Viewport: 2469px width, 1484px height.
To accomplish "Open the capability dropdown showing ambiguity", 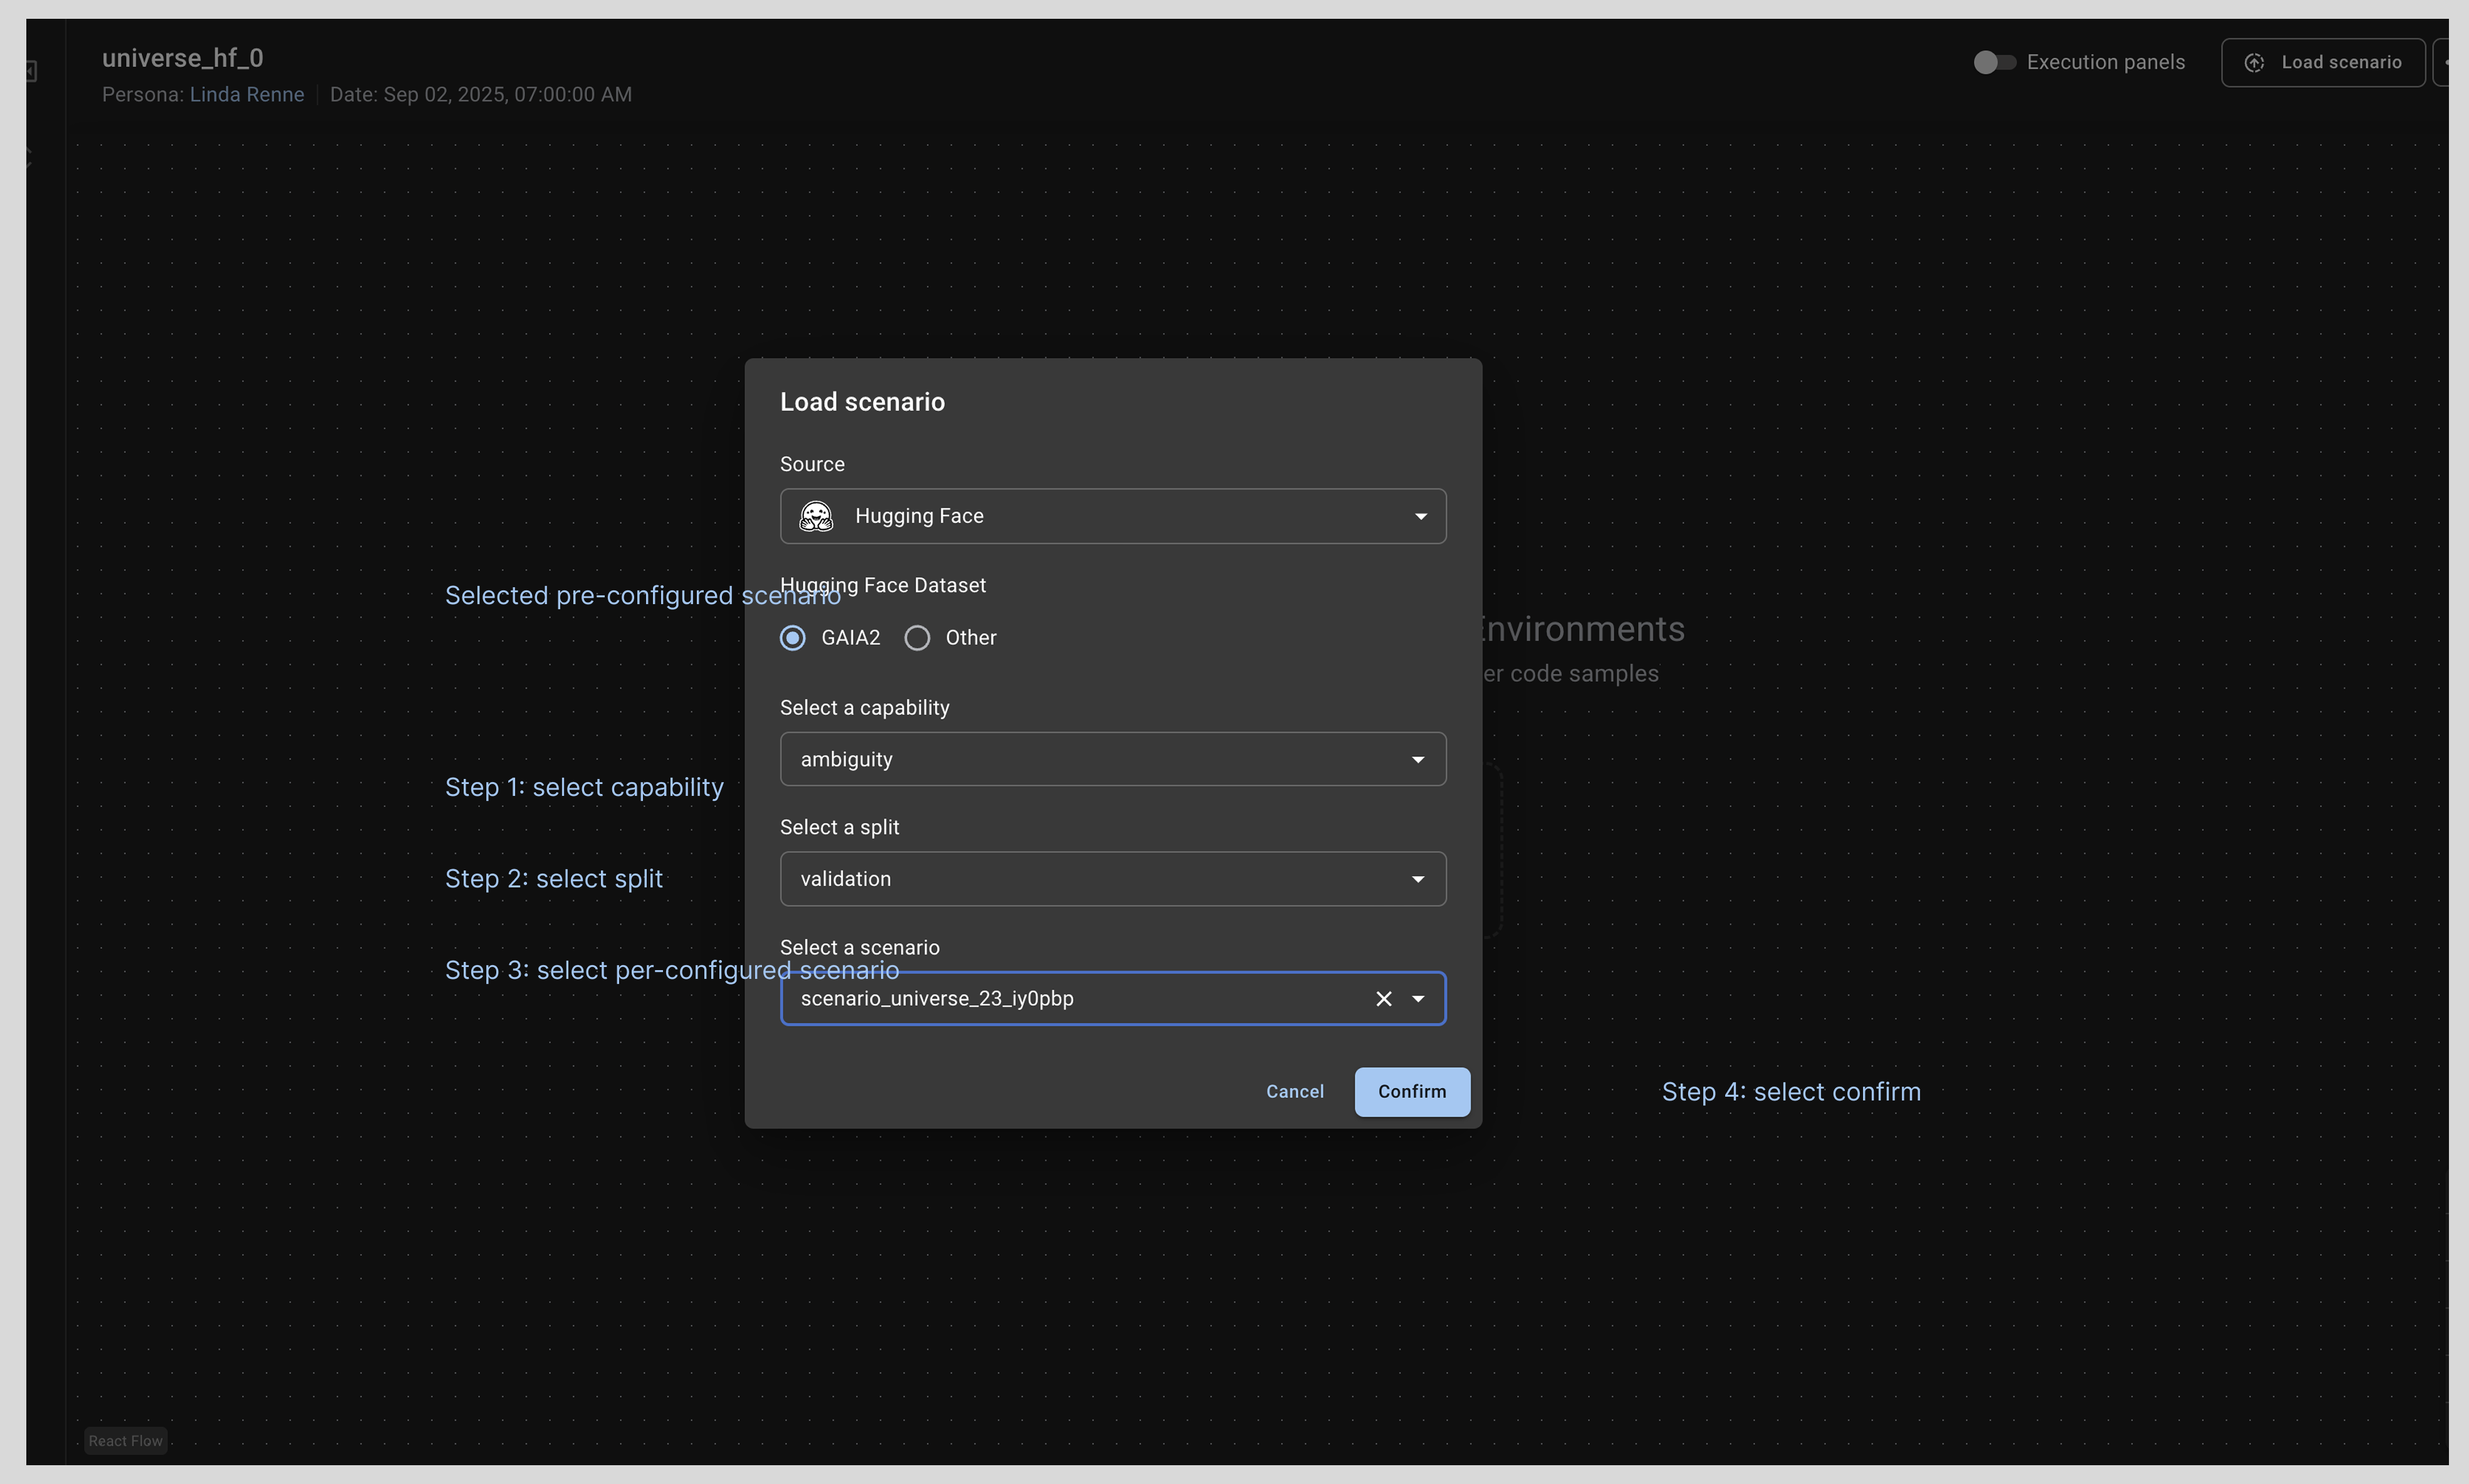I will (1113, 759).
